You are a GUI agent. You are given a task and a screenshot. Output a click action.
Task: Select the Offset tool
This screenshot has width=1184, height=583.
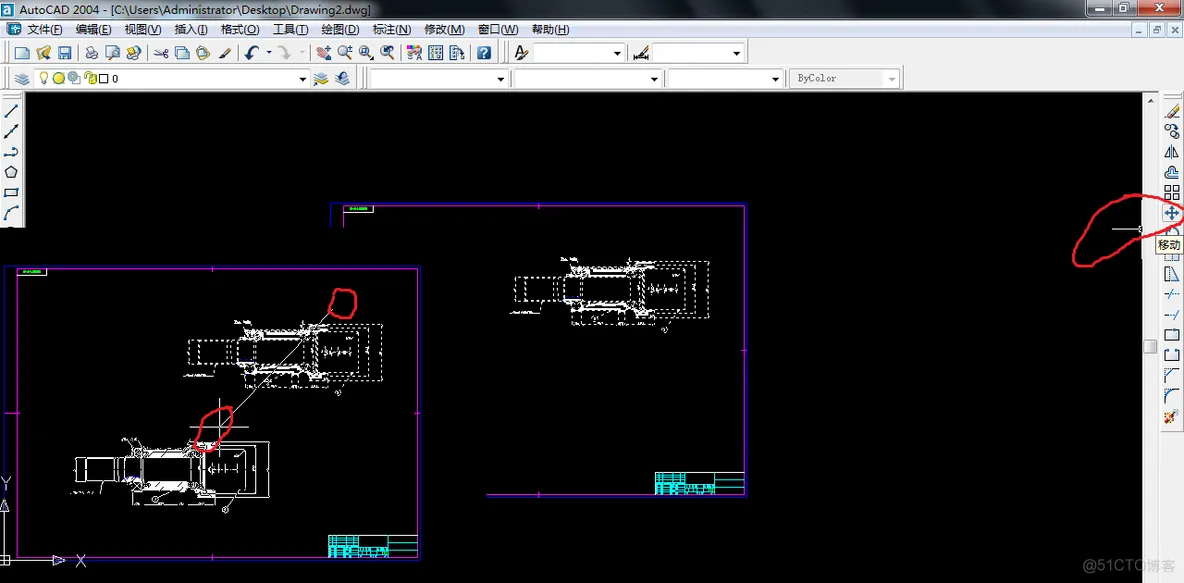(1172, 172)
